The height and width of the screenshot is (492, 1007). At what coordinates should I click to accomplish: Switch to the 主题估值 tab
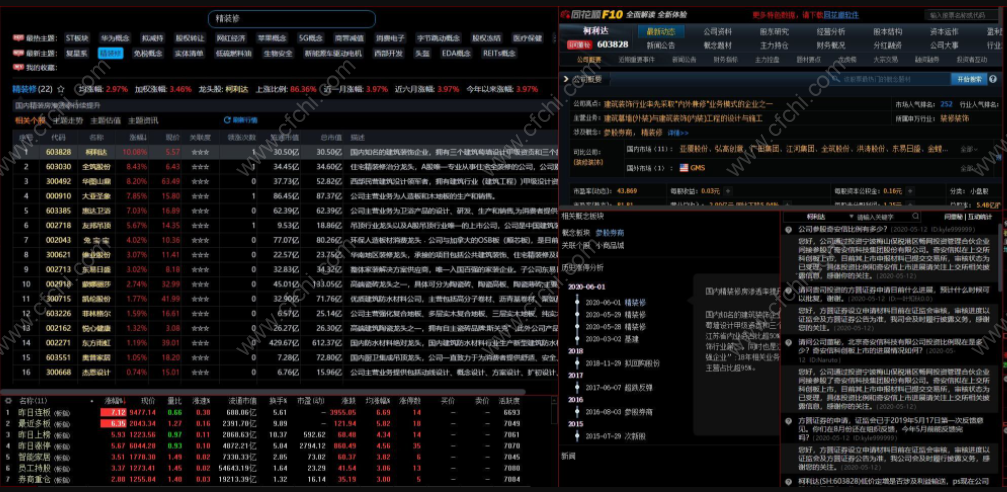(x=105, y=120)
